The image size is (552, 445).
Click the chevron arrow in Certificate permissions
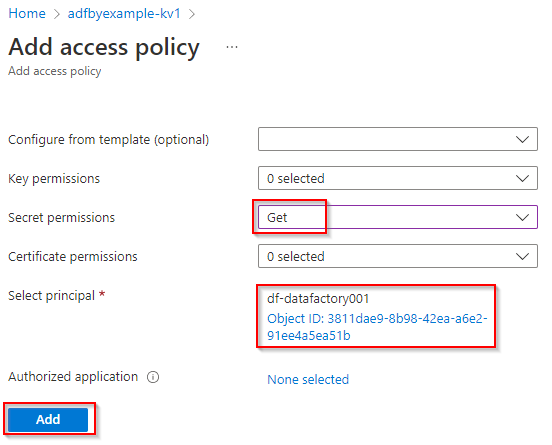[522, 256]
